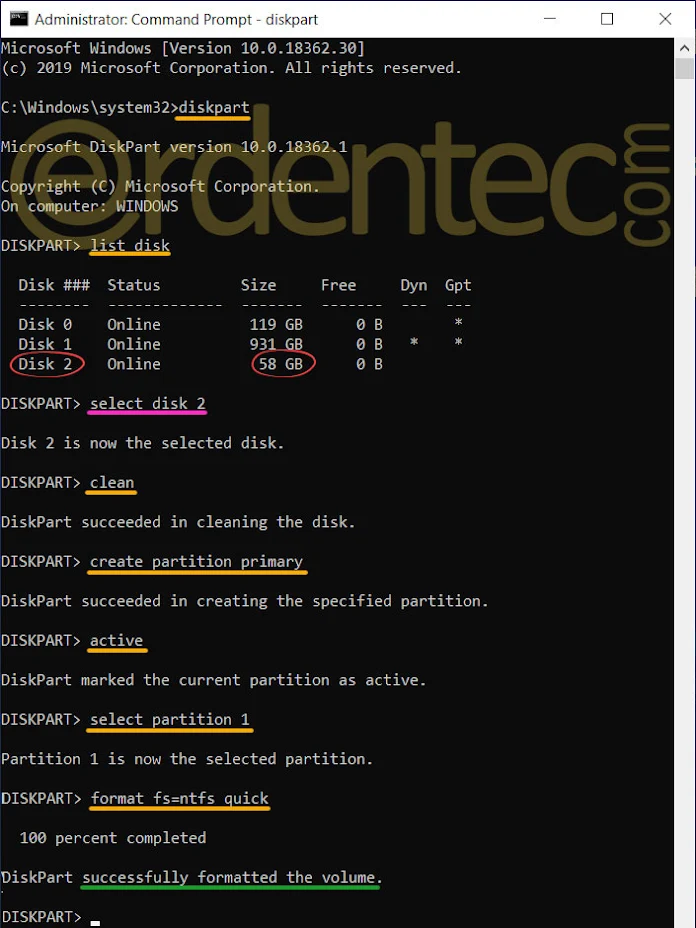Click the vertical scrollbar thumb
The width and height of the screenshot is (696, 928).
coord(685,68)
